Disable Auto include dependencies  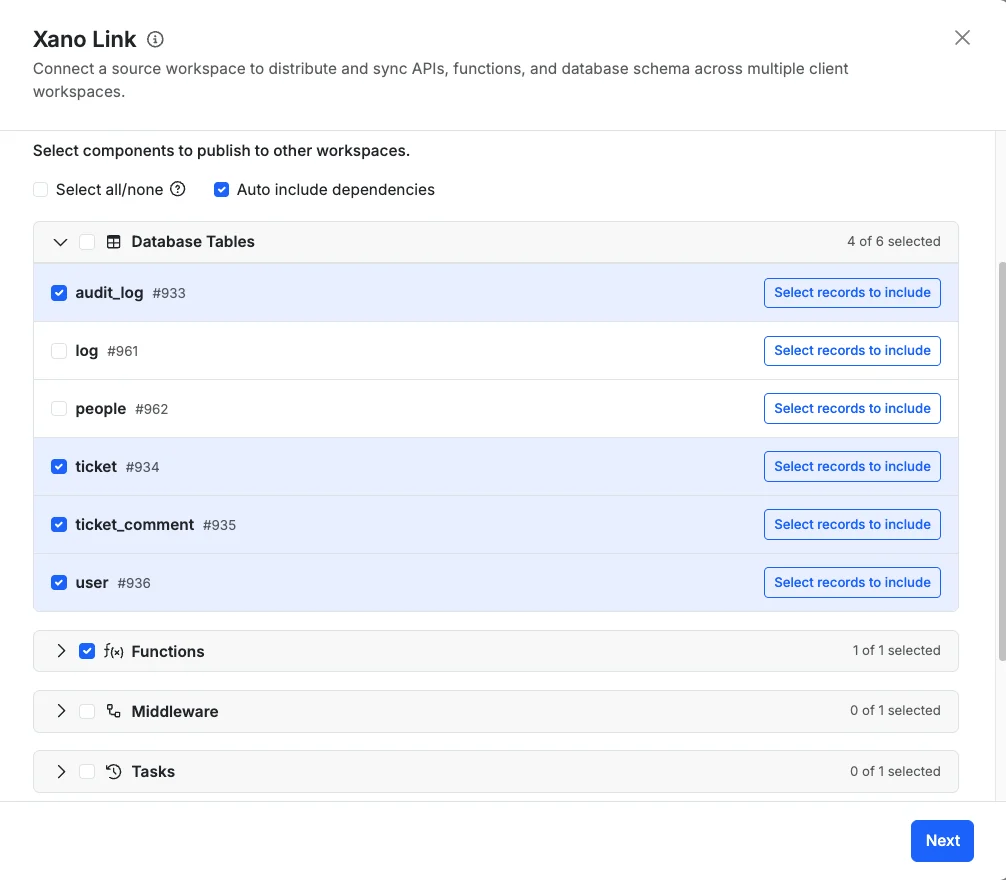[x=221, y=189]
